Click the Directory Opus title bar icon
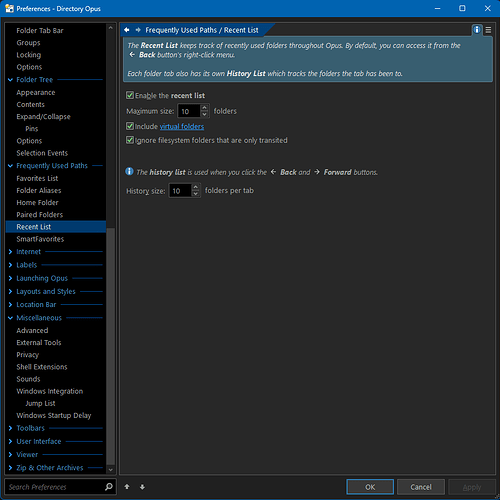This screenshot has width=500, height=500. click(9, 8)
